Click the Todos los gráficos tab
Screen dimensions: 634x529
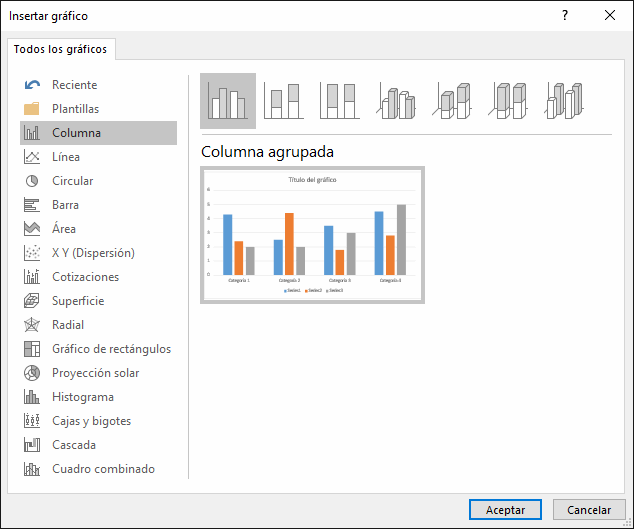[60, 49]
